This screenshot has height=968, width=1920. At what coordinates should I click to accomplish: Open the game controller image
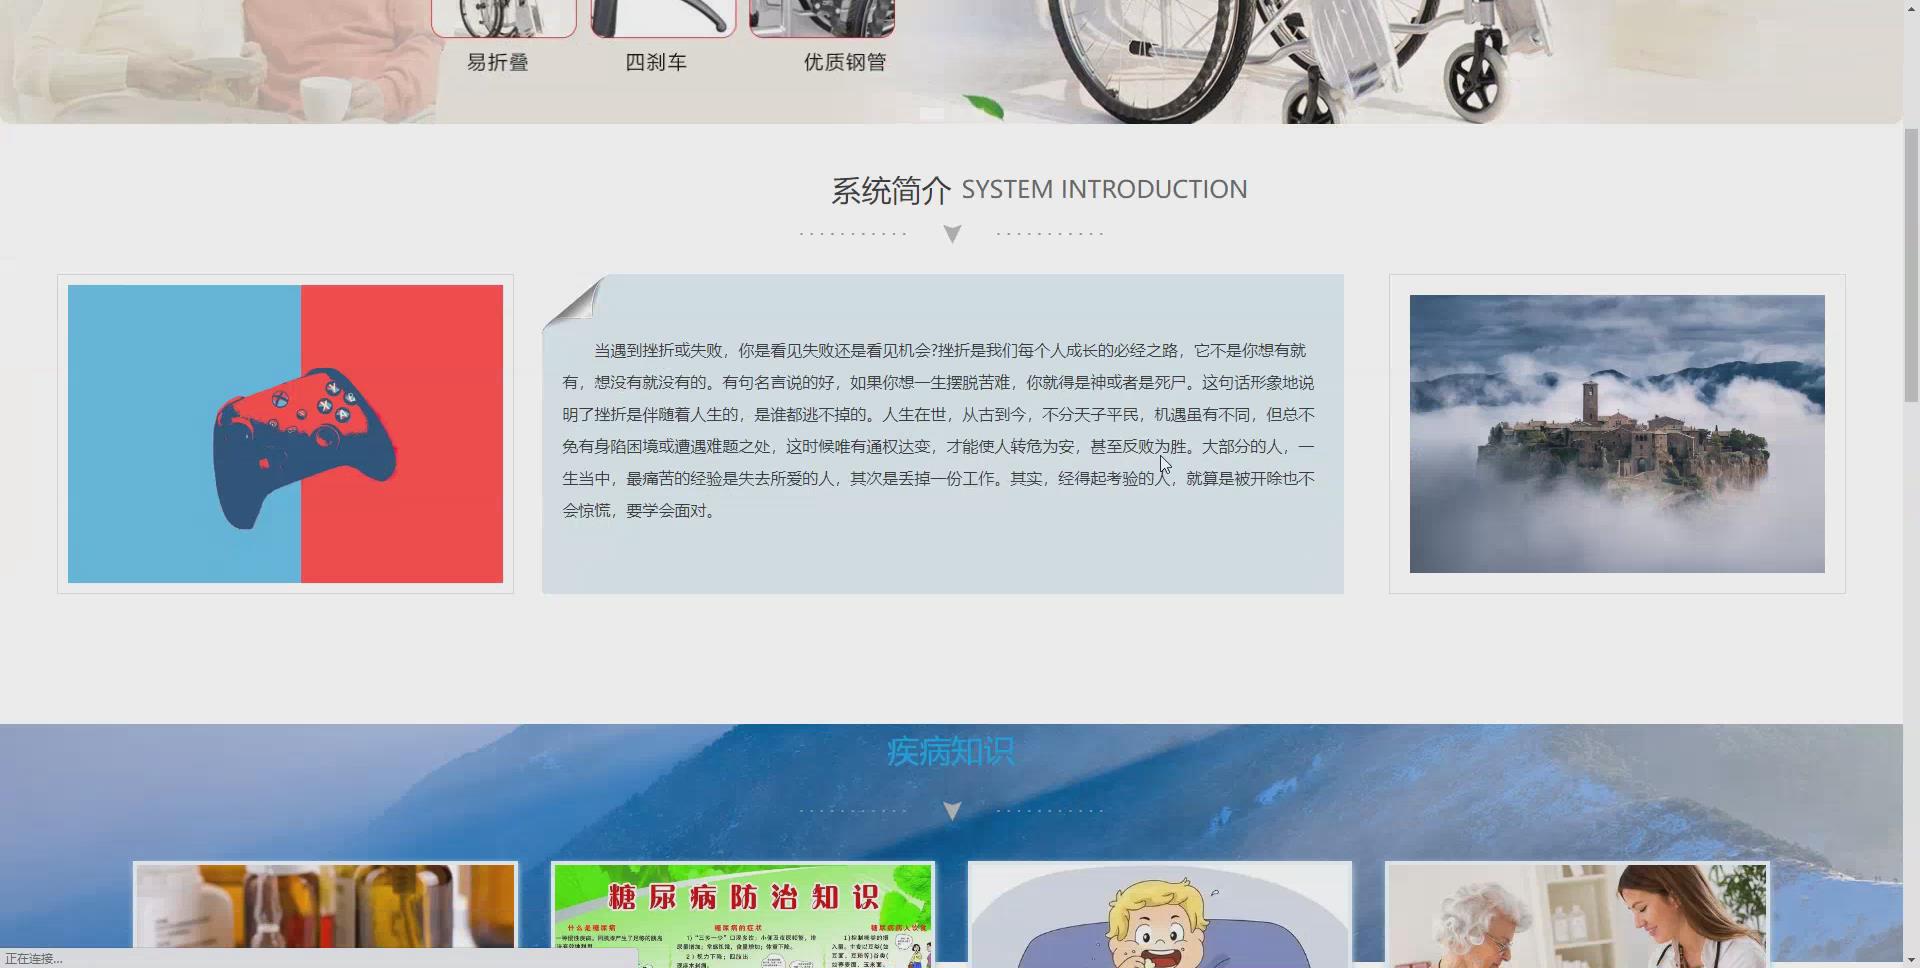(285, 434)
